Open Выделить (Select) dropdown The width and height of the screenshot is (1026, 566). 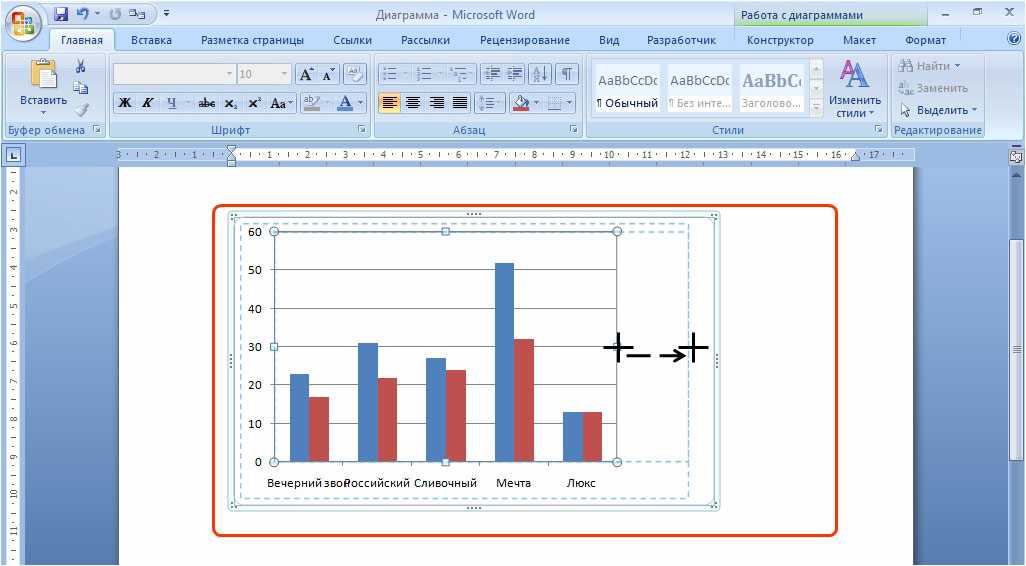point(938,110)
